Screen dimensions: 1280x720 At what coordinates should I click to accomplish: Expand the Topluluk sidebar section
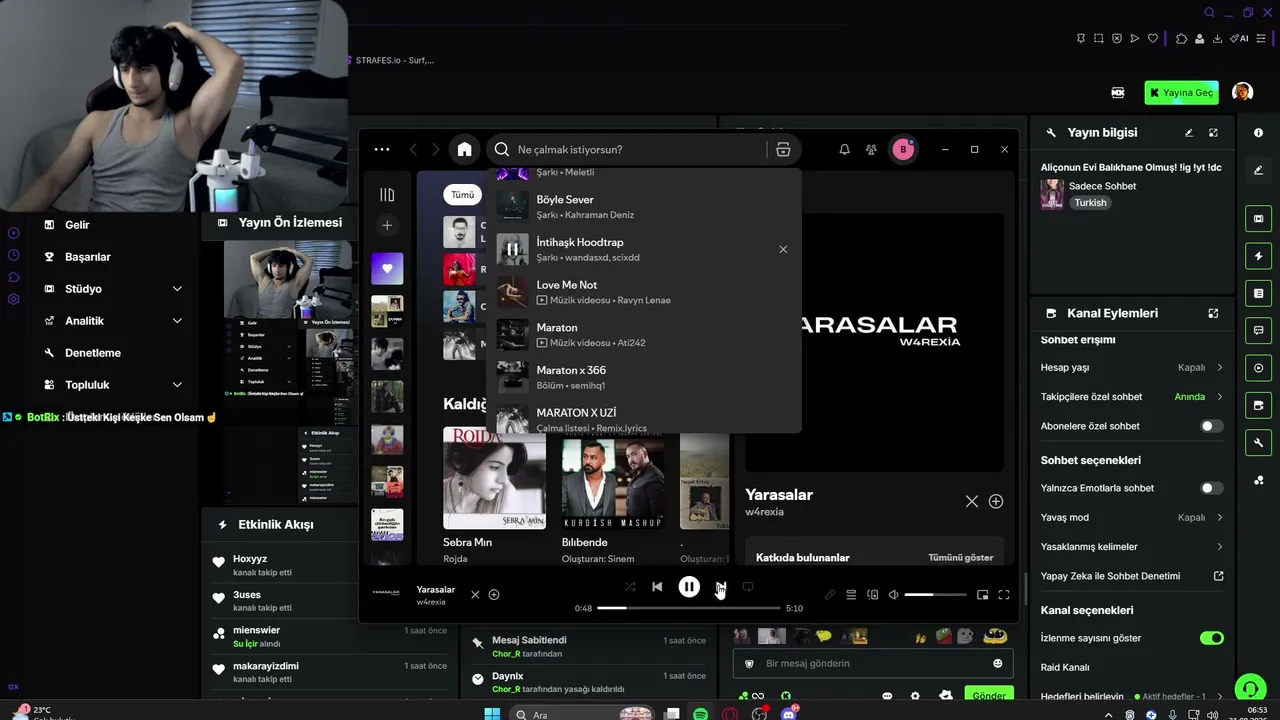pyautogui.click(x=112, y=385)
